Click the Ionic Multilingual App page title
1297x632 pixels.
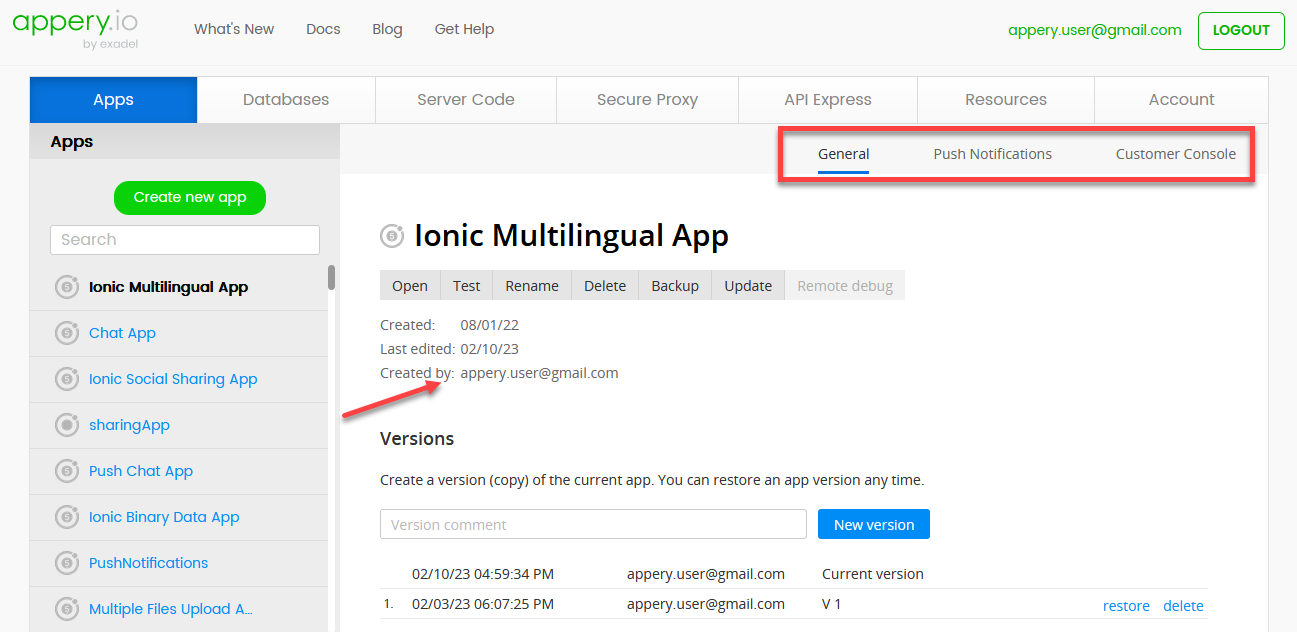tap(571, 236)
